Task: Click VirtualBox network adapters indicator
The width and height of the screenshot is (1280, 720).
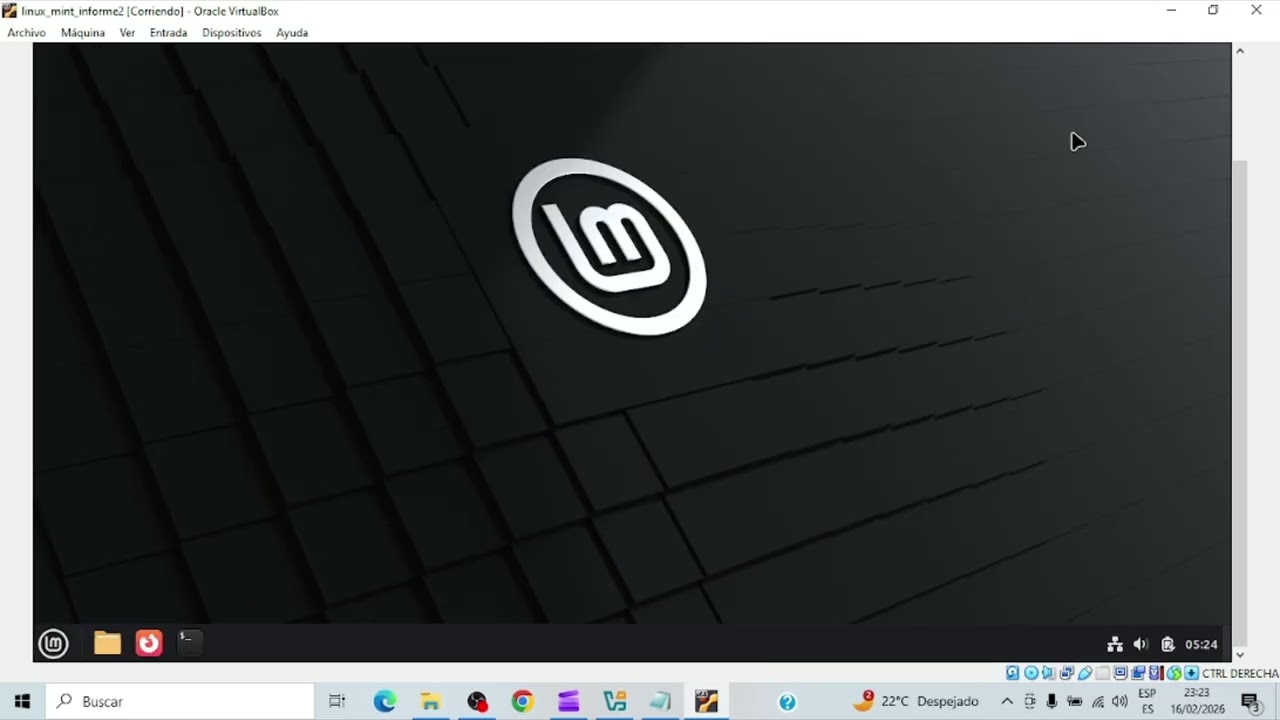Action: pyautogui.click(x=1067, y=673)
